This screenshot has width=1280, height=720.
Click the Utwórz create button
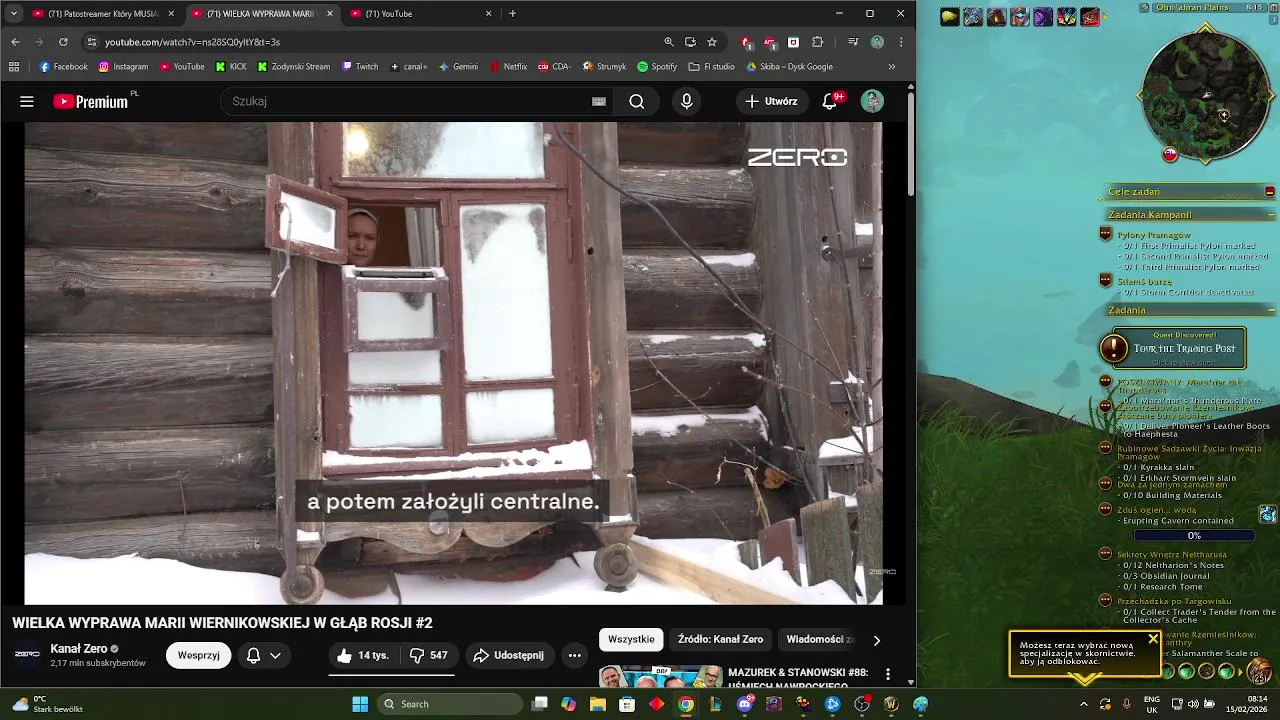point(771,101)
